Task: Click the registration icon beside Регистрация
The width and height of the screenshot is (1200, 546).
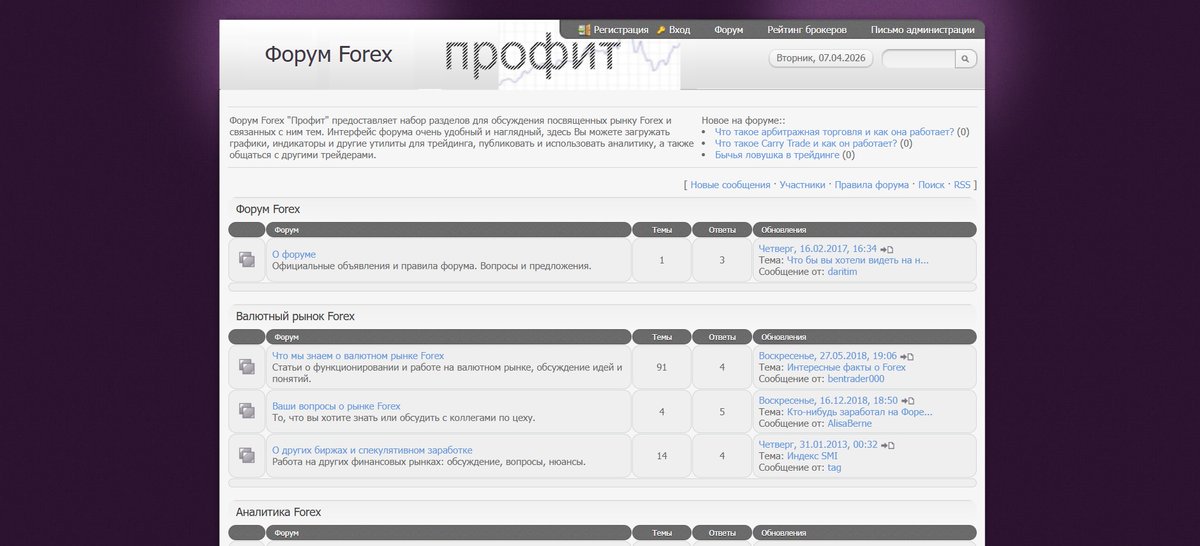Action: (584, 30)
